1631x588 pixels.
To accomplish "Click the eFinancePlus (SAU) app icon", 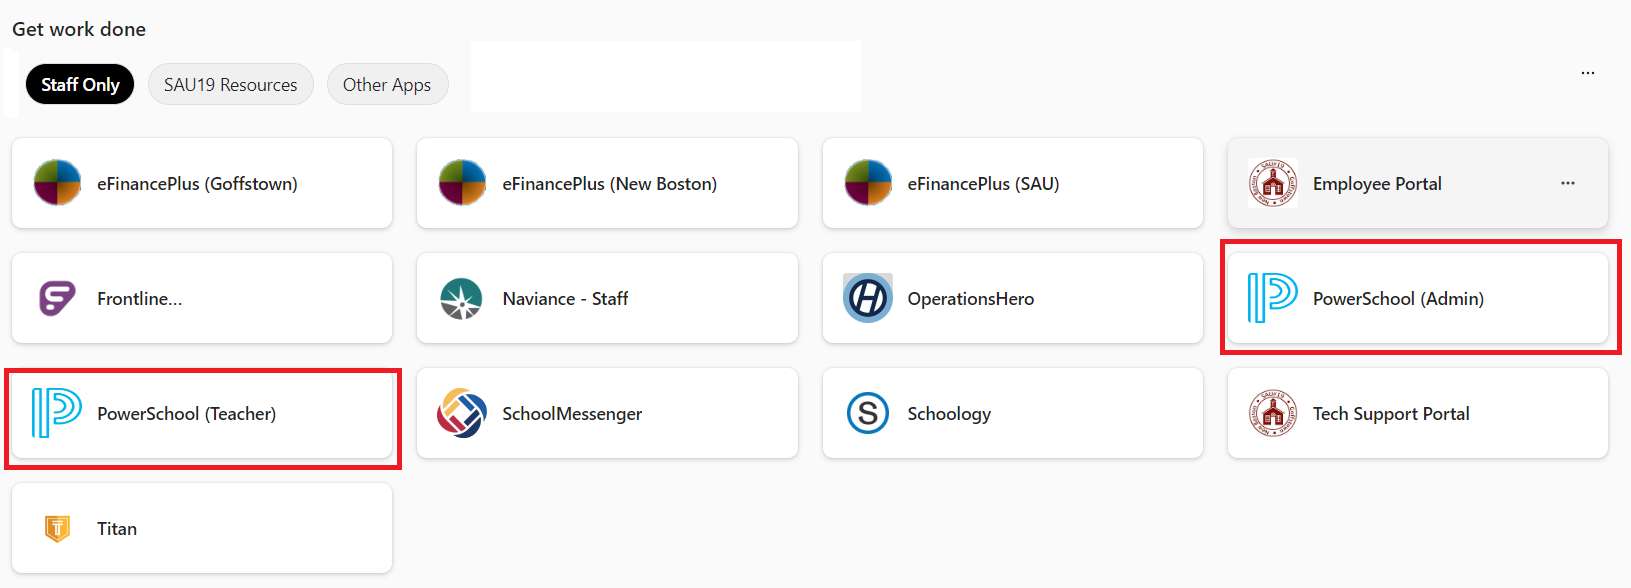I will click(868, 183).
